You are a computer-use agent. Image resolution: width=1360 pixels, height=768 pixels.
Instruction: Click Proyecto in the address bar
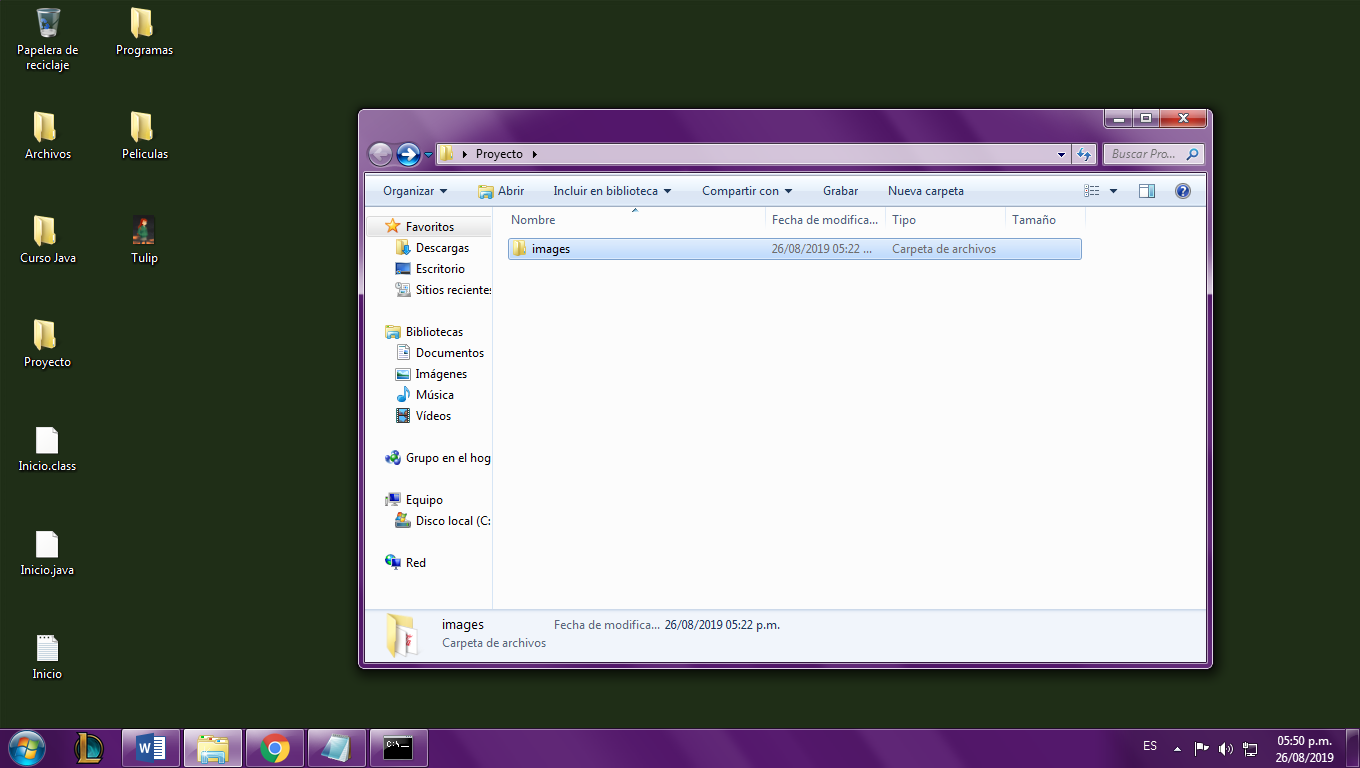pyautogui.click(x=499, y=154)
